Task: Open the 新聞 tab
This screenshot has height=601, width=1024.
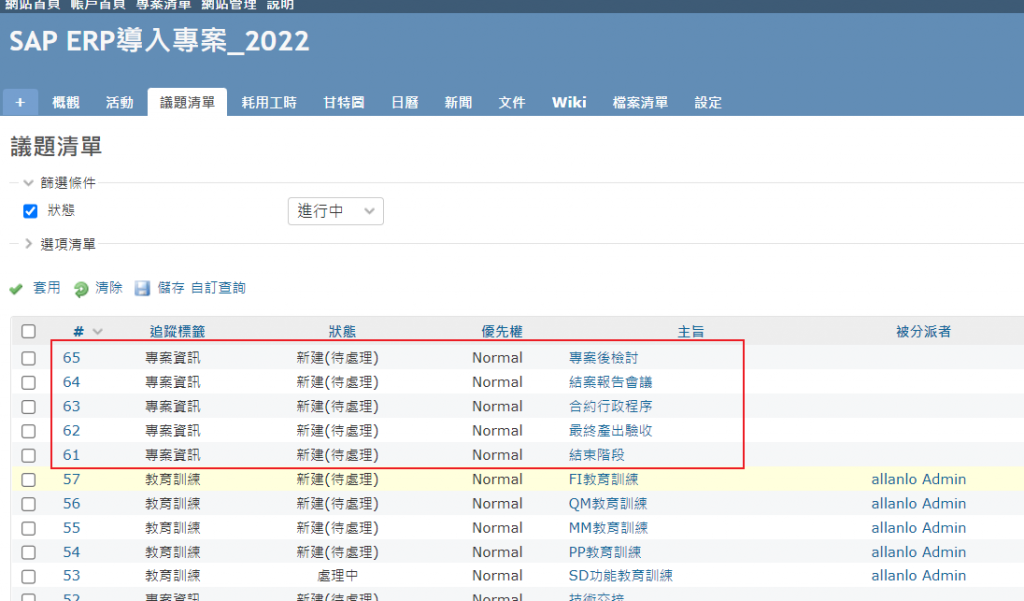Action: (x=458, y=103)
